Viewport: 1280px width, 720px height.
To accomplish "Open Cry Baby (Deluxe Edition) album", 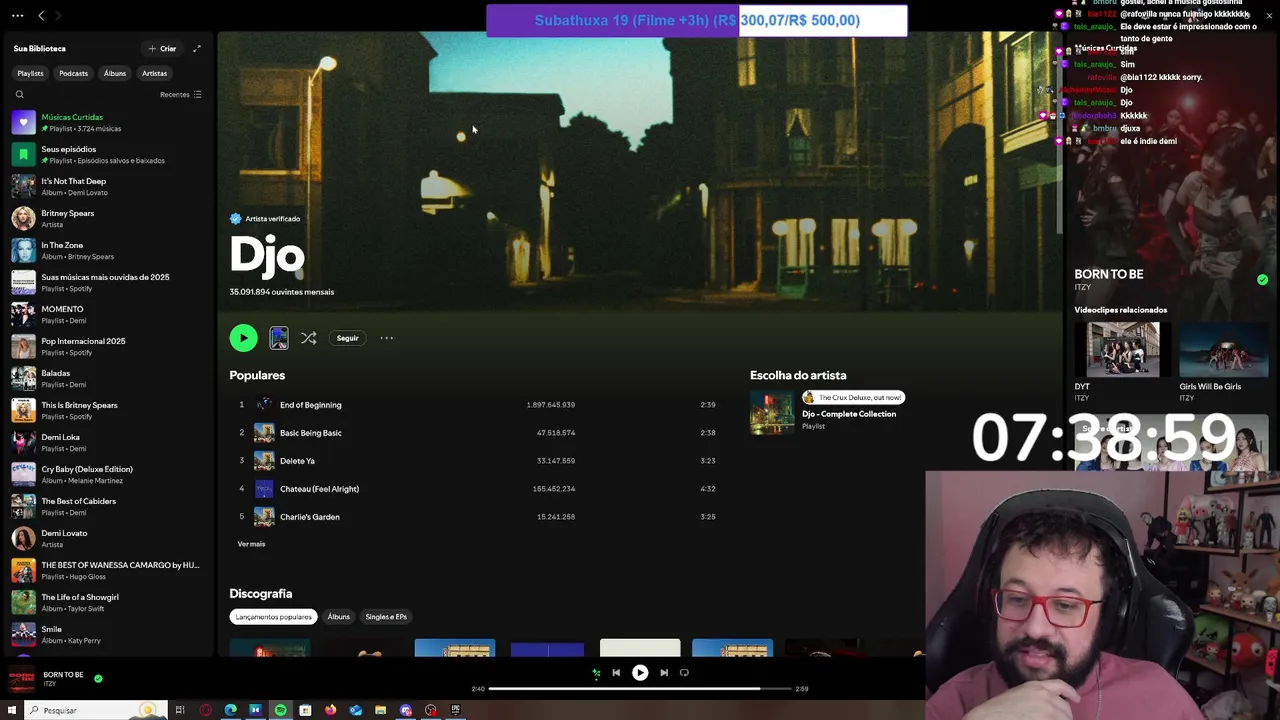I will [x=107, y=474].
